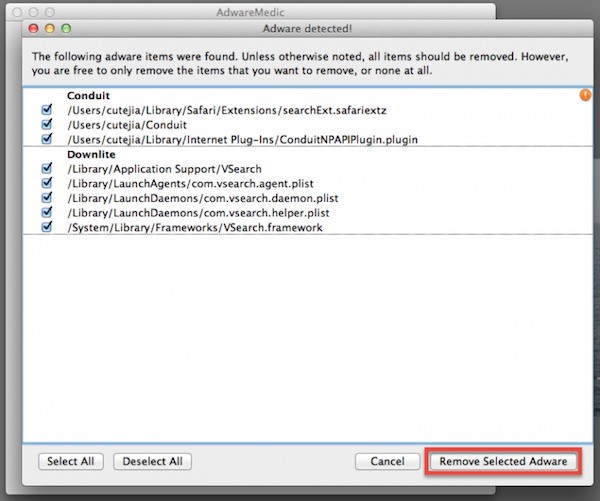Click the orange warning icon beside Conduit
Screen dimensions: 600x501
click(585, 96)
